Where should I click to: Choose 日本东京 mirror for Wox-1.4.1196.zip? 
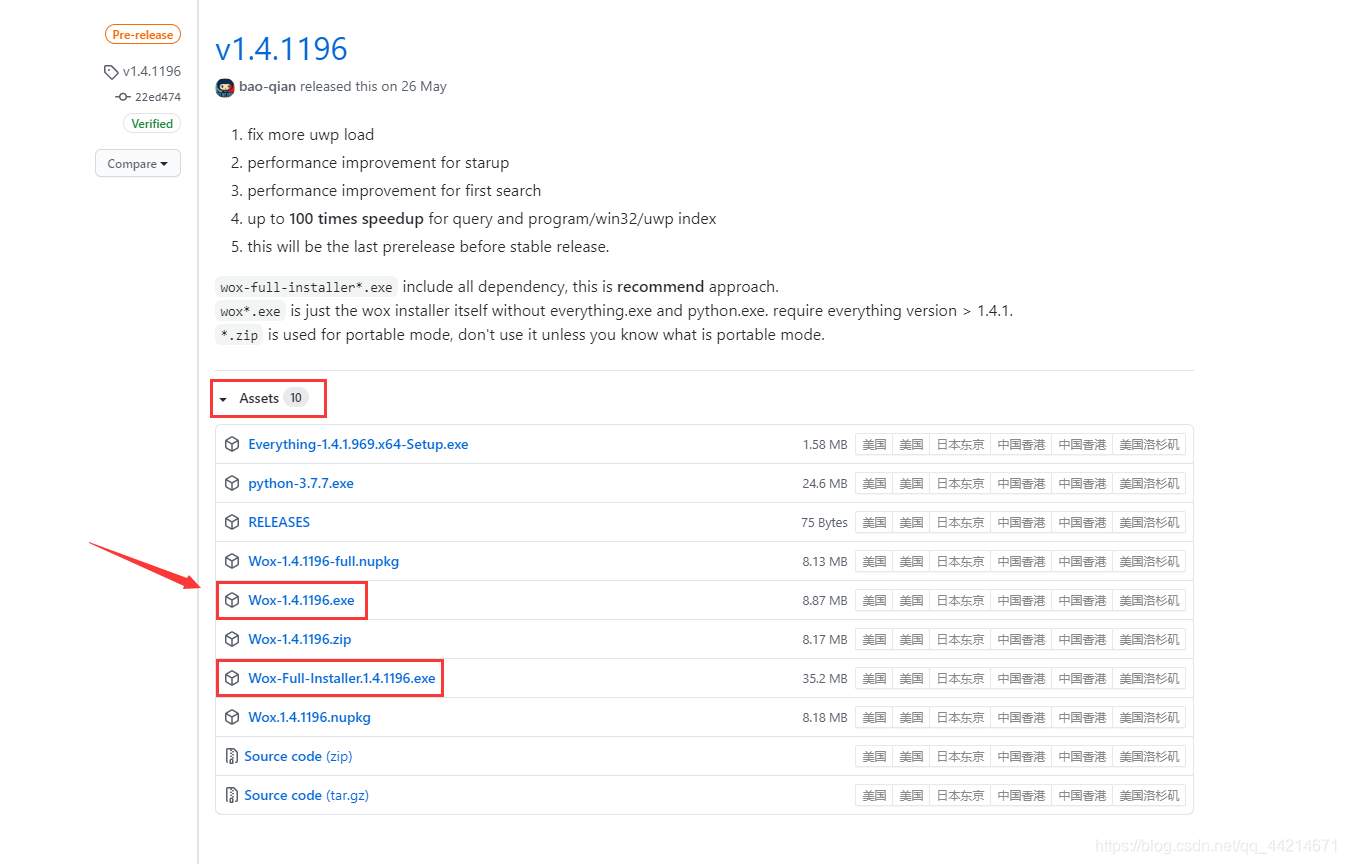click(960, 639)
